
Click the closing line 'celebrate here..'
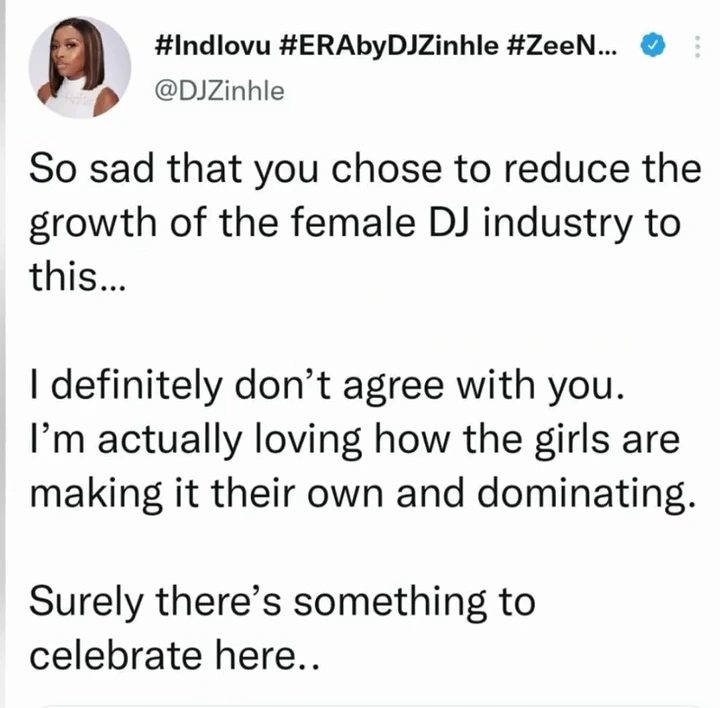pos(174,656)
